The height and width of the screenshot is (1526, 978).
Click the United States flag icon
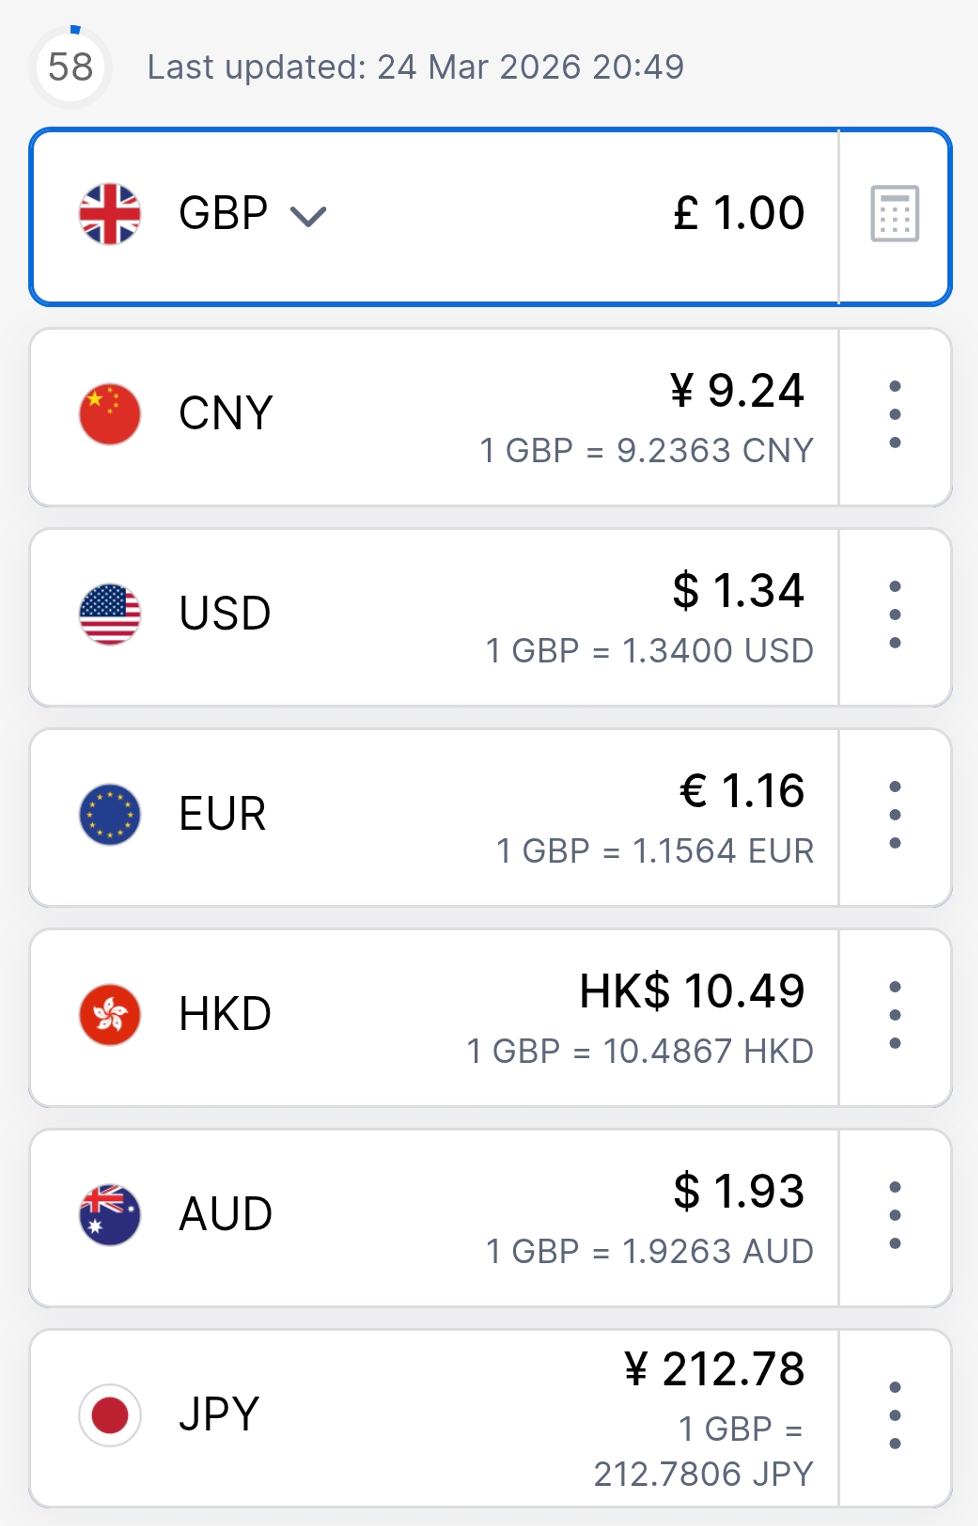pyautogui.click(x=110, y=614)
